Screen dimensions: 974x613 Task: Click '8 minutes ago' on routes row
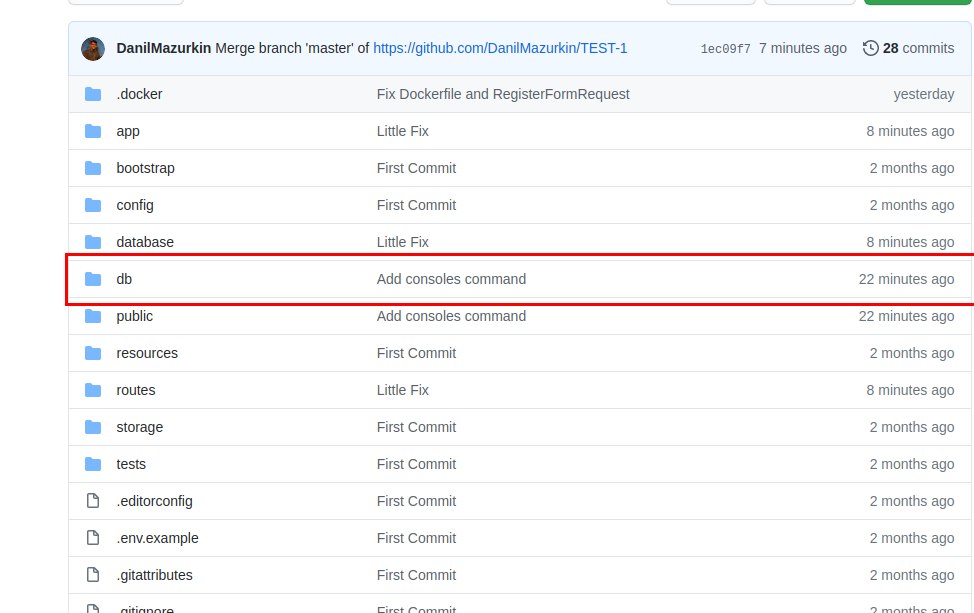pyautogui.click(x=910, y=390)
